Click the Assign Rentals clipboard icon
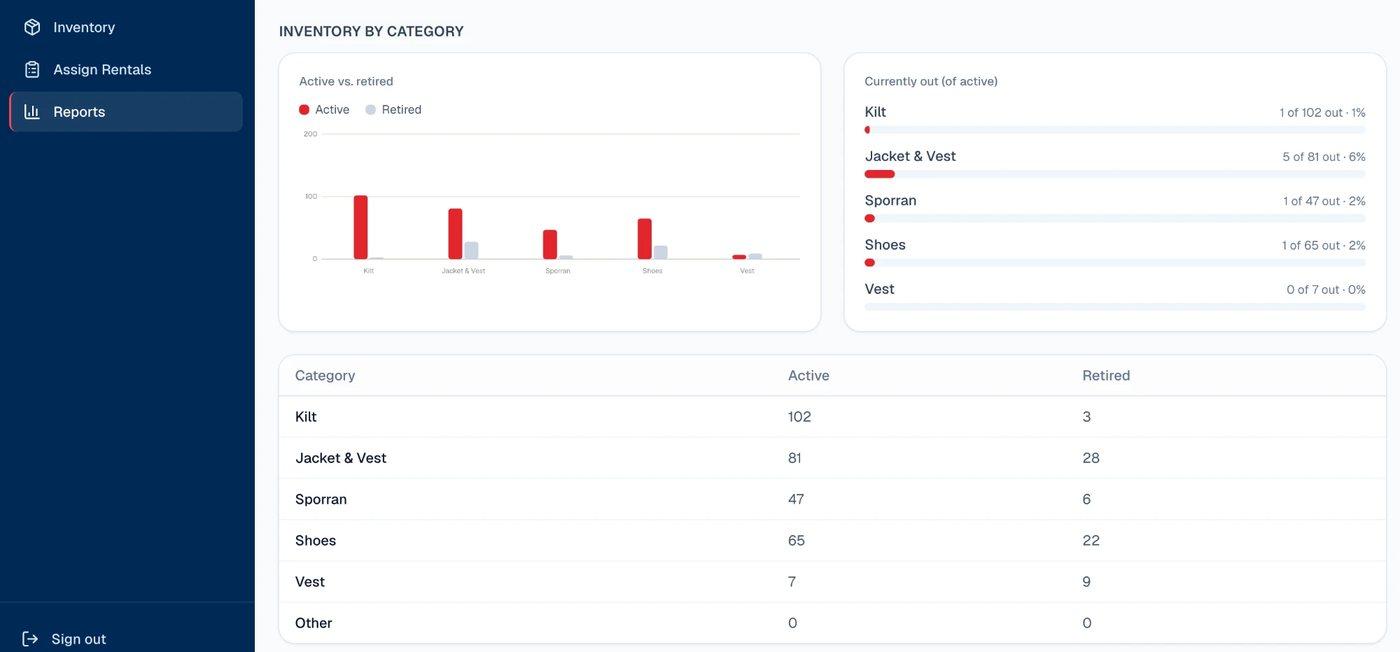 32,69
